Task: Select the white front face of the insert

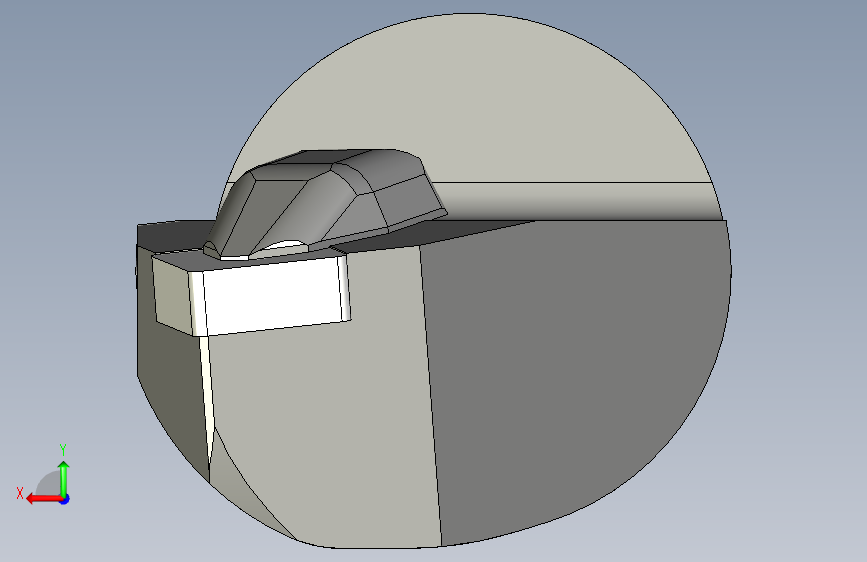Action: (274, 296)
